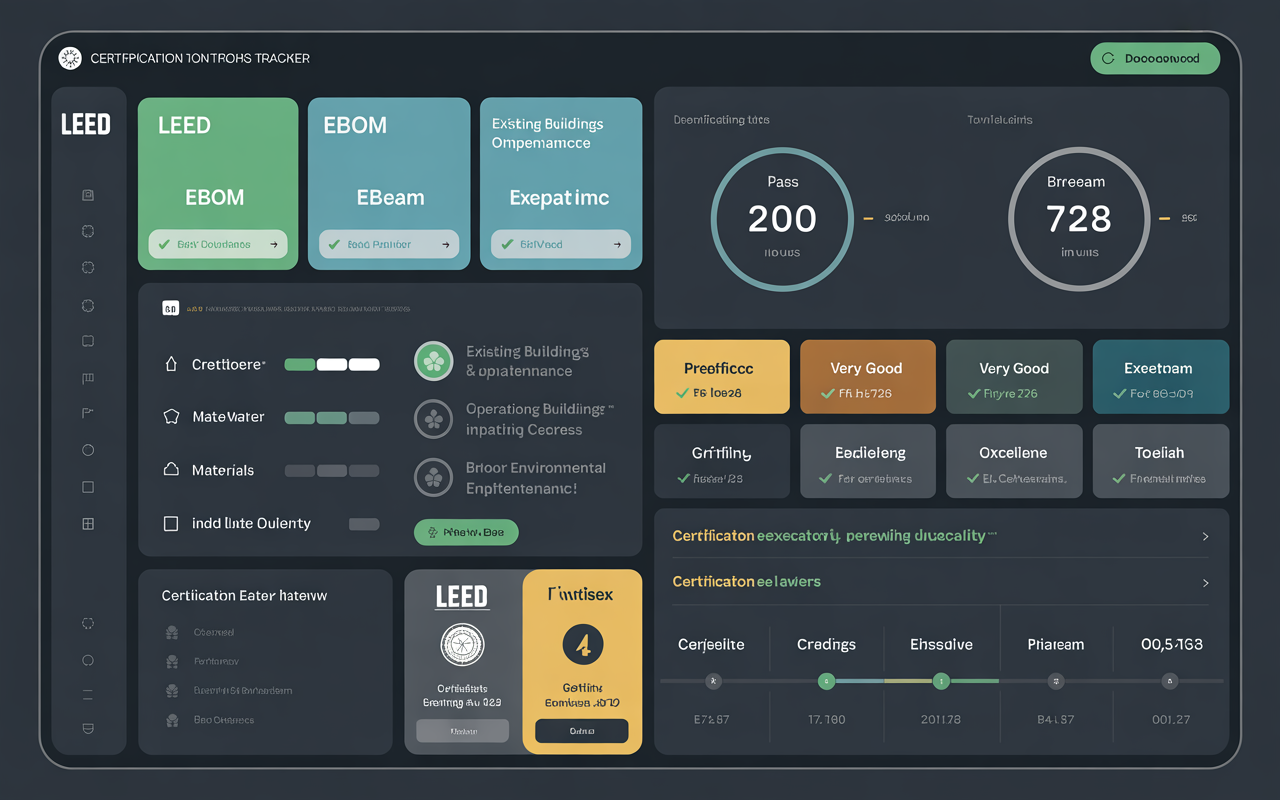Toggle the check on the Preefficcc tile
1280x800 pixels.
click(x=683, y=394)
